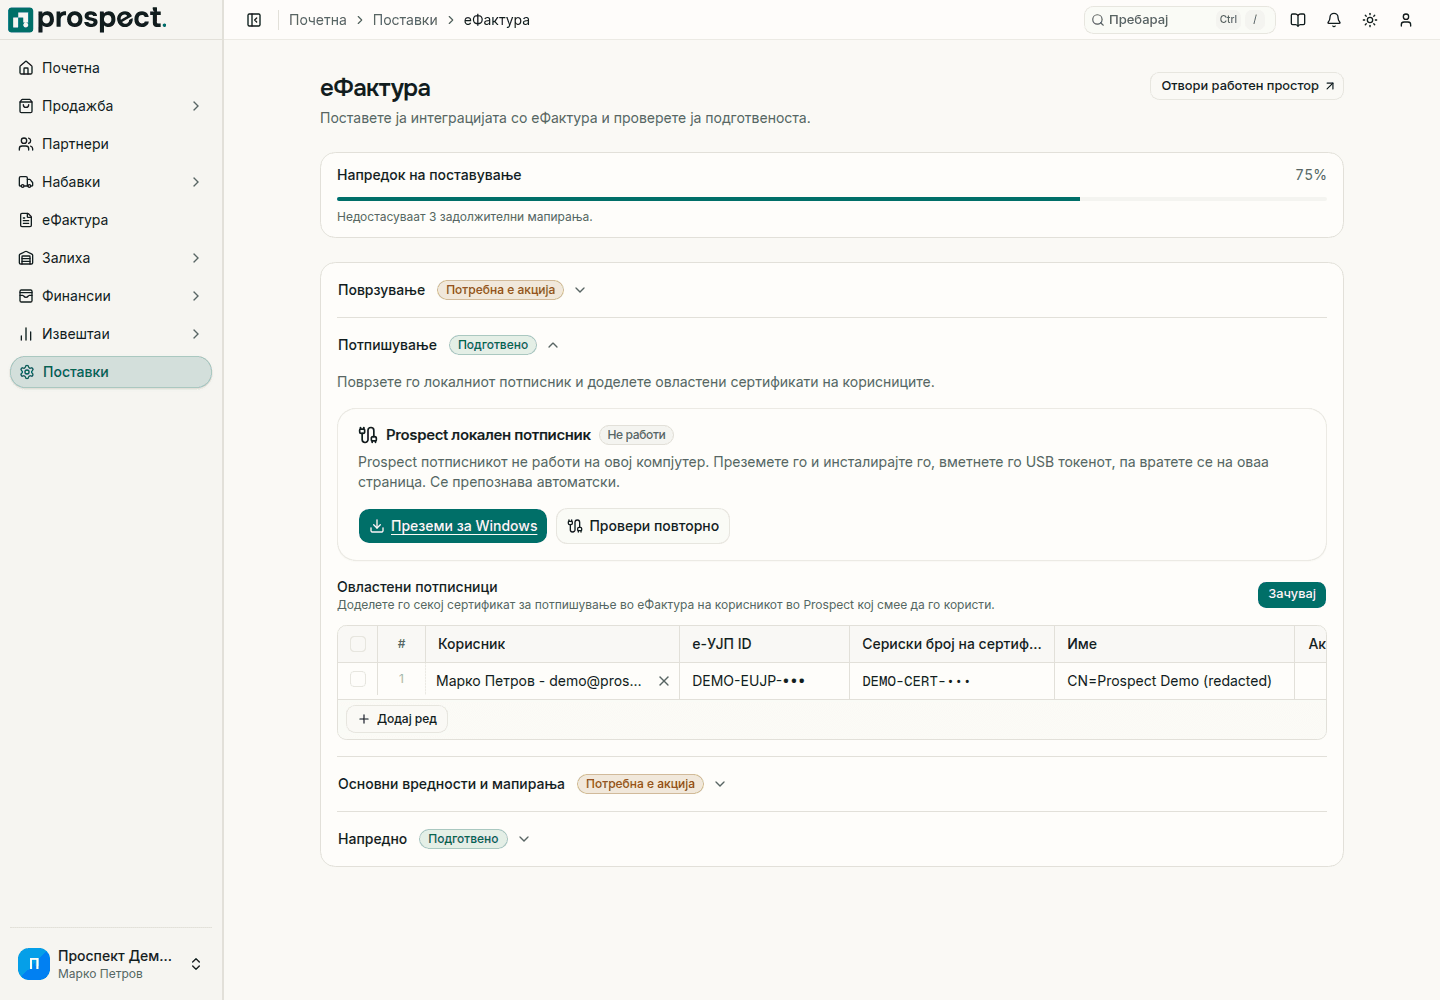This screenshot has width=1440, height=1000.
Task: Expand the Финансии submenu chevron
Action: (196, 296)
